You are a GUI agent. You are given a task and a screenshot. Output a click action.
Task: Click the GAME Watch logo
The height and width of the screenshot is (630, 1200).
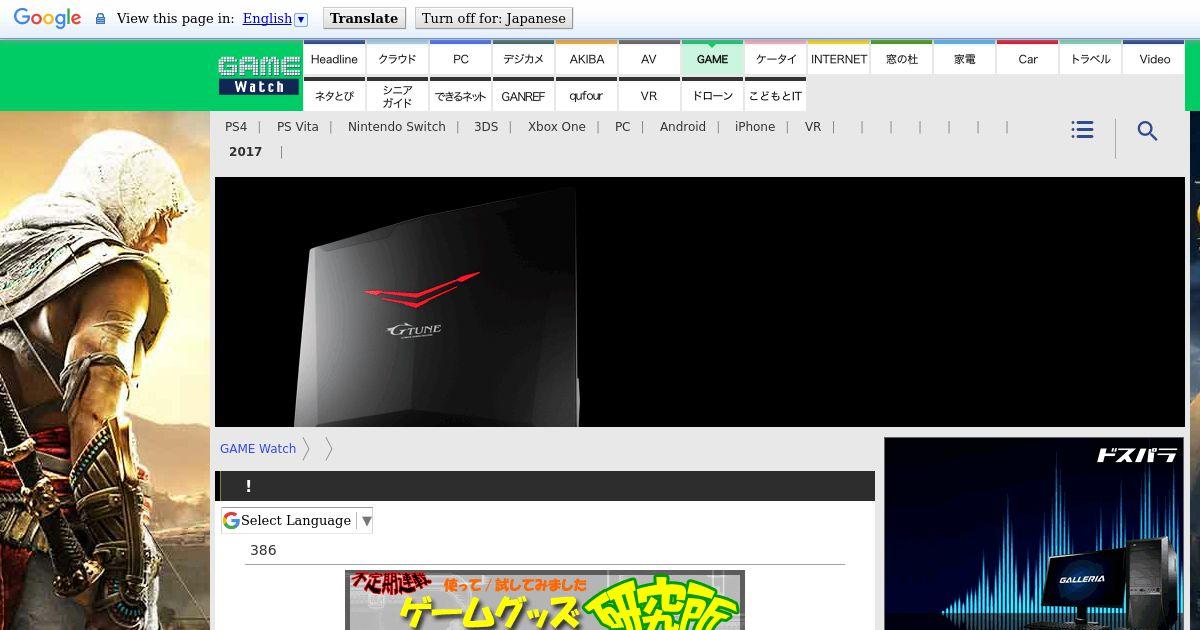pos(259,76)
